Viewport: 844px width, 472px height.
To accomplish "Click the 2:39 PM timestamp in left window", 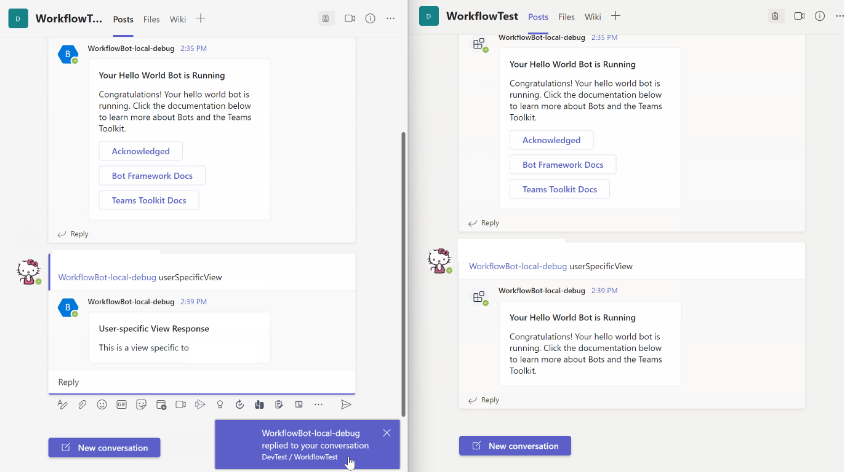I will (194, 302).
